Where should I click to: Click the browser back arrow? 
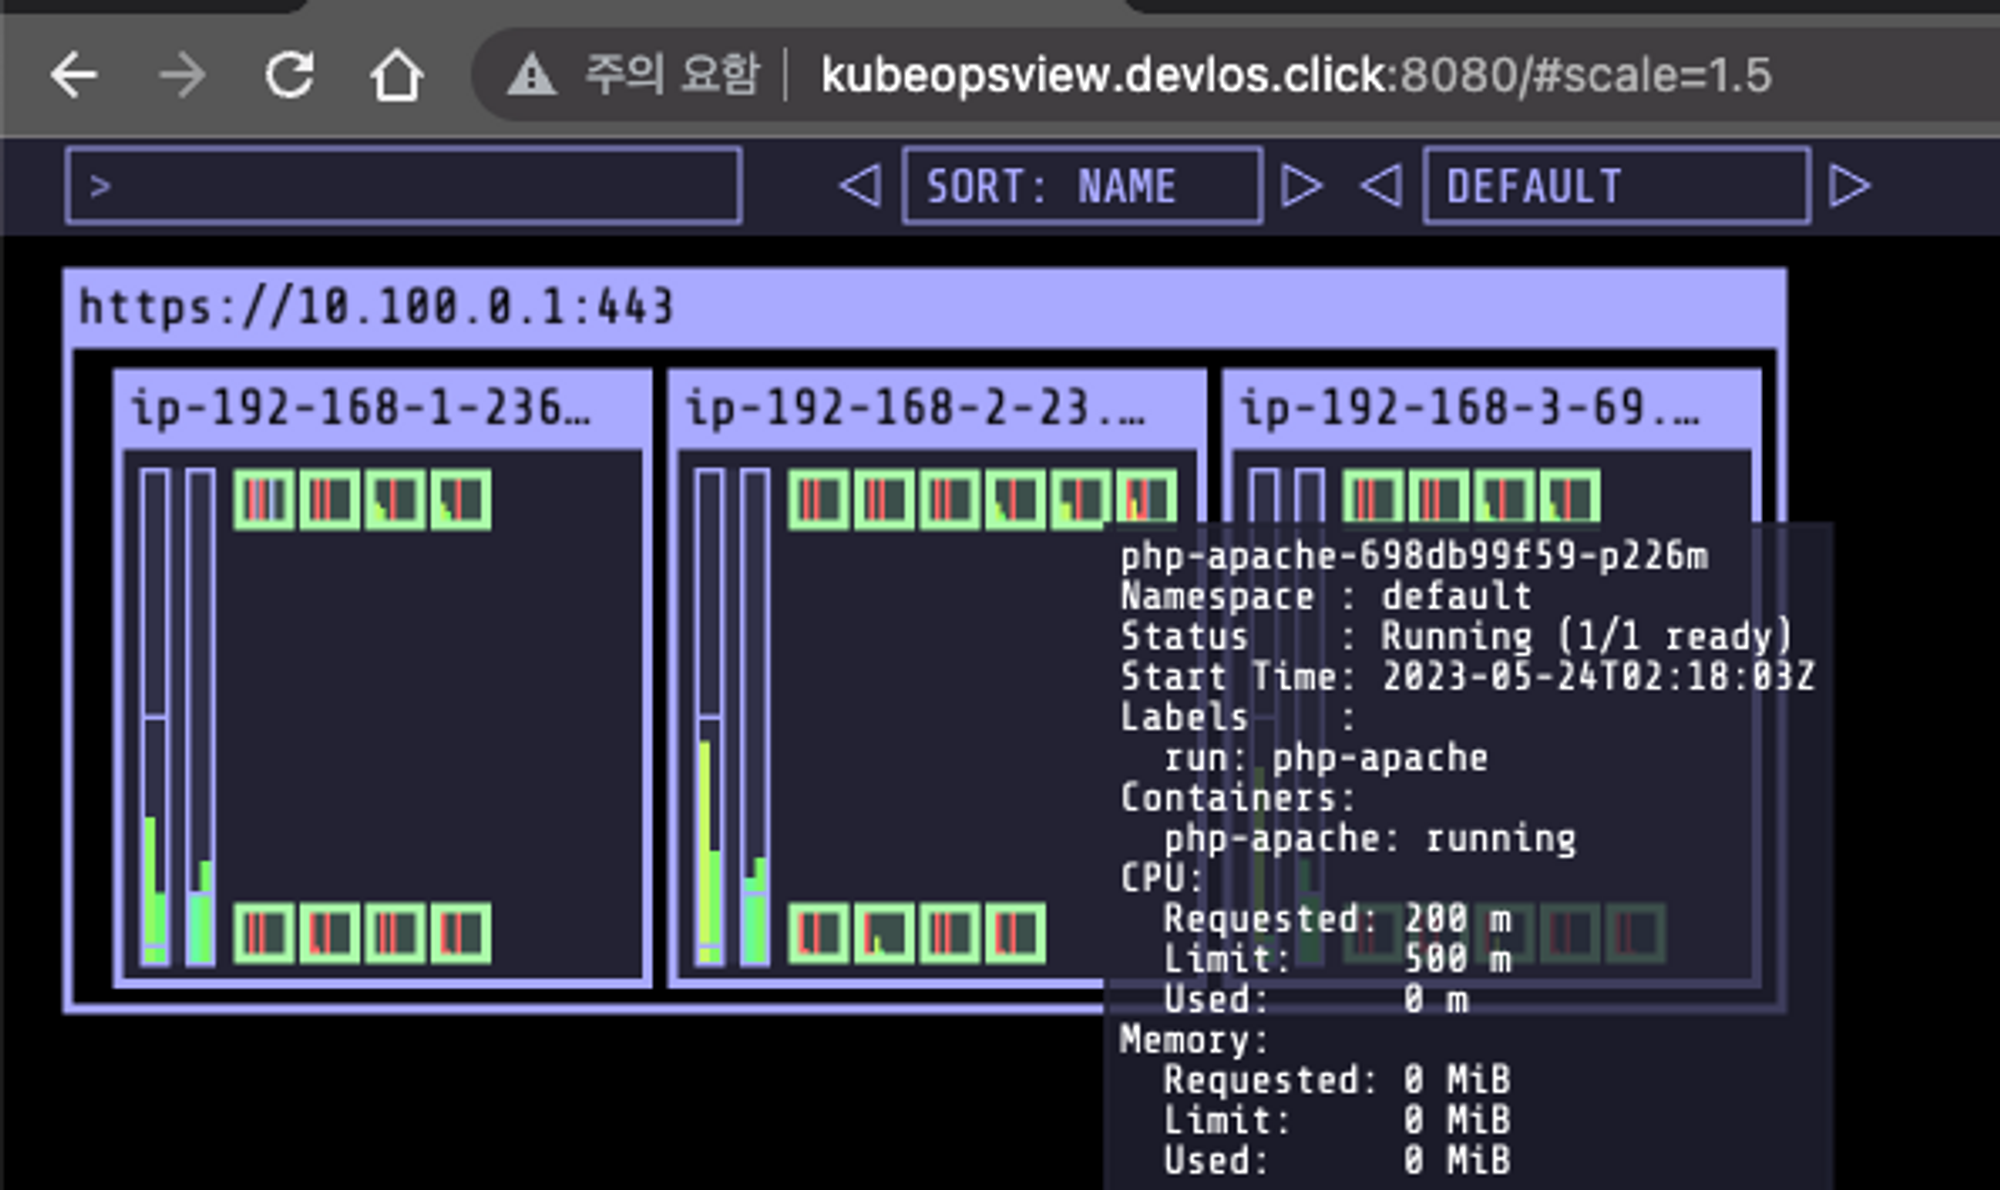[x=74, y=75]
